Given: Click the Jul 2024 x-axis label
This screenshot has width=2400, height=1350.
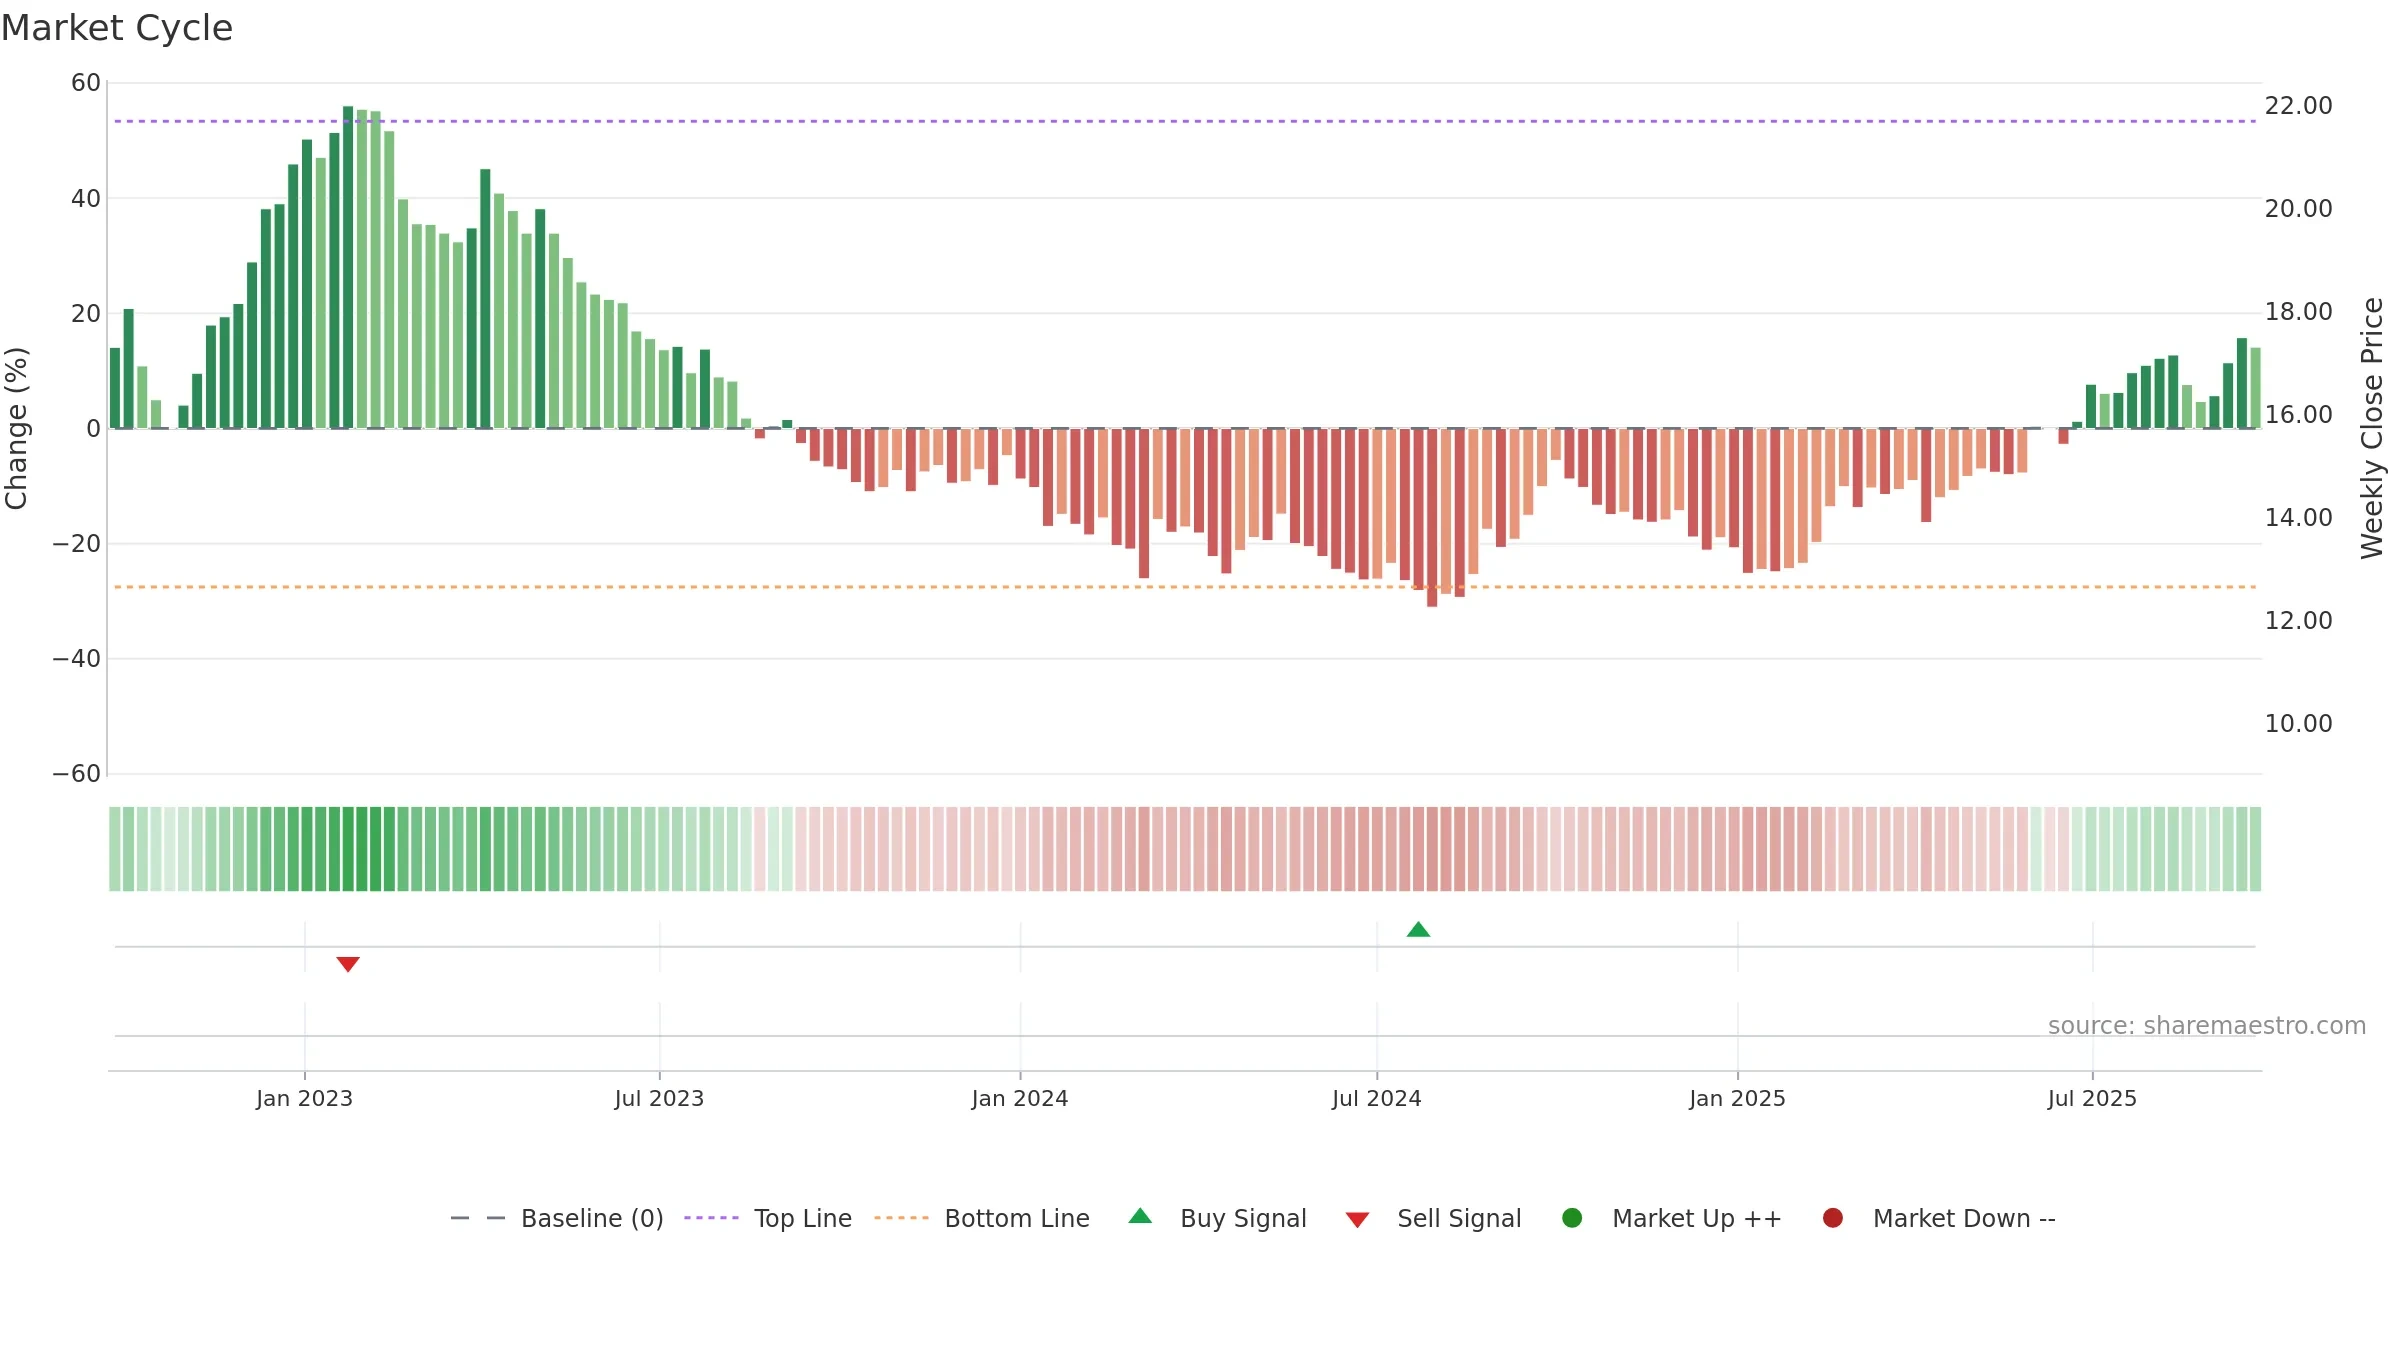Looking at the screenshot, I should [1377, 1098].
